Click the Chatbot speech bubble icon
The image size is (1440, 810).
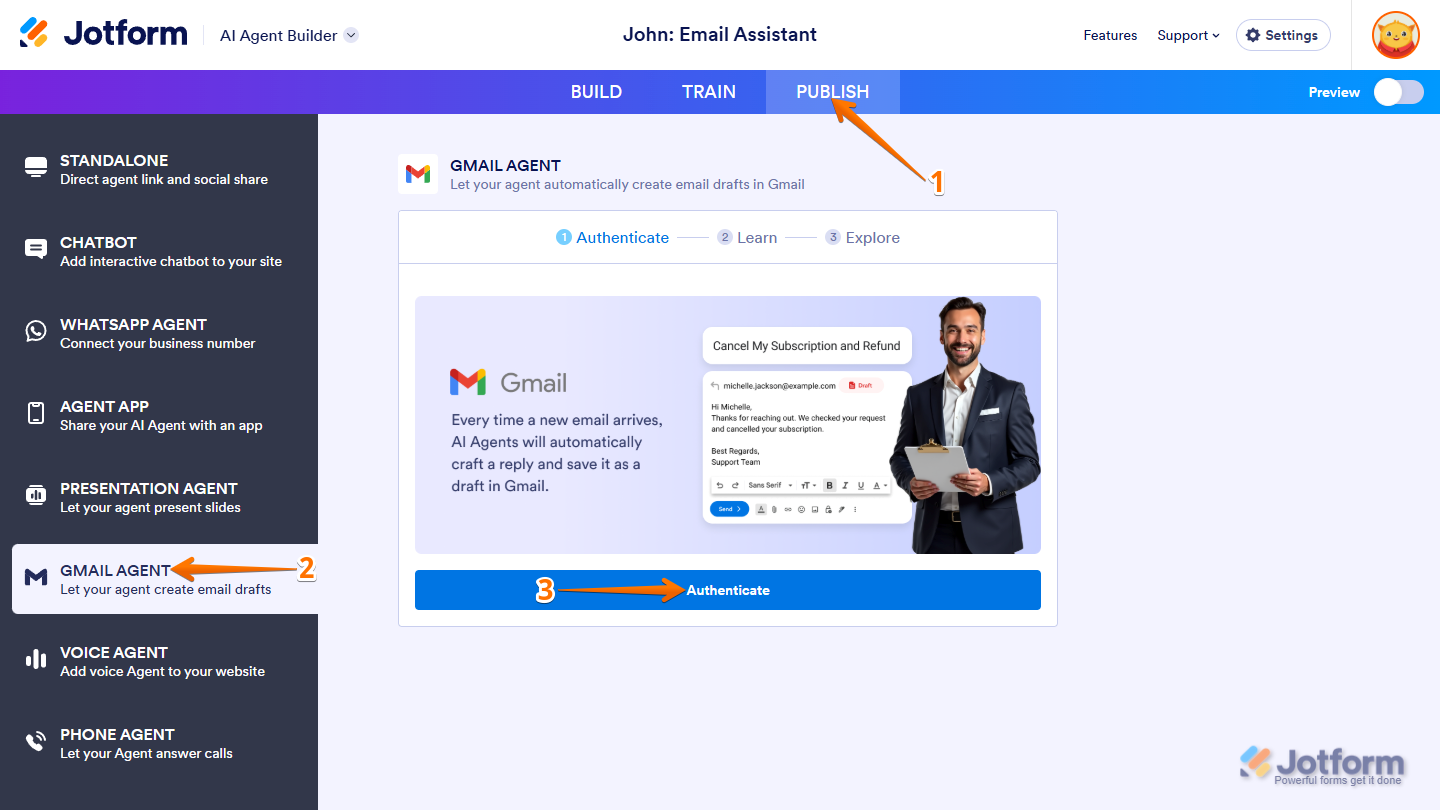[36, 249]
